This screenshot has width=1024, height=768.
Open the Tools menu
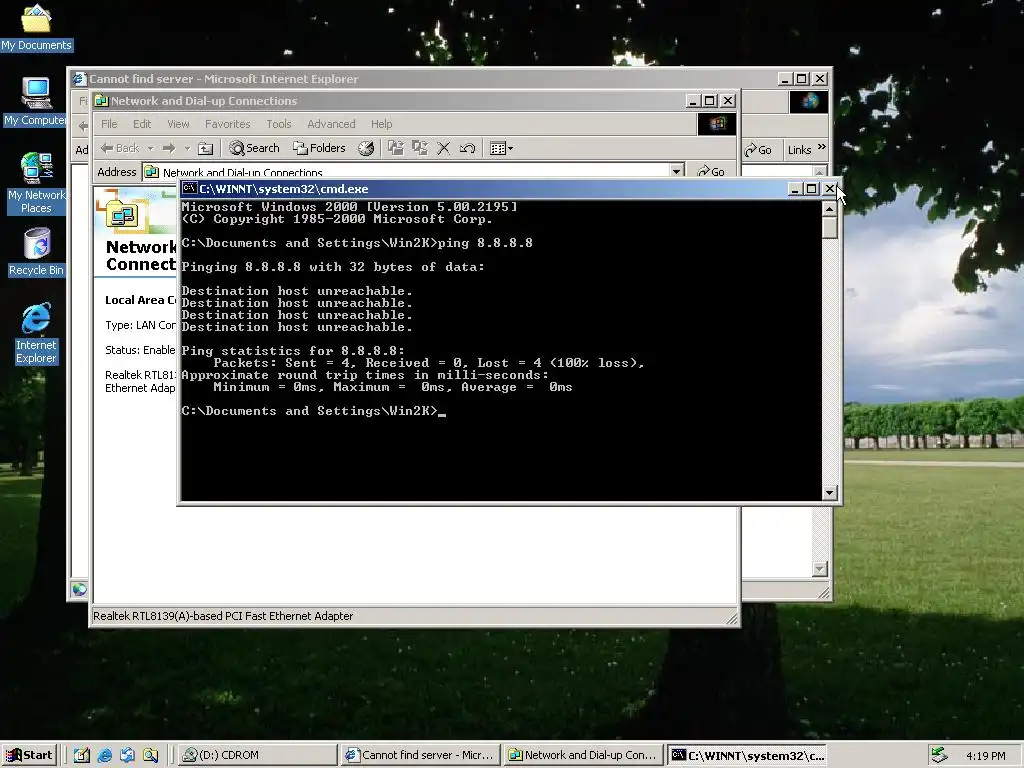click(x=279, y=124)
